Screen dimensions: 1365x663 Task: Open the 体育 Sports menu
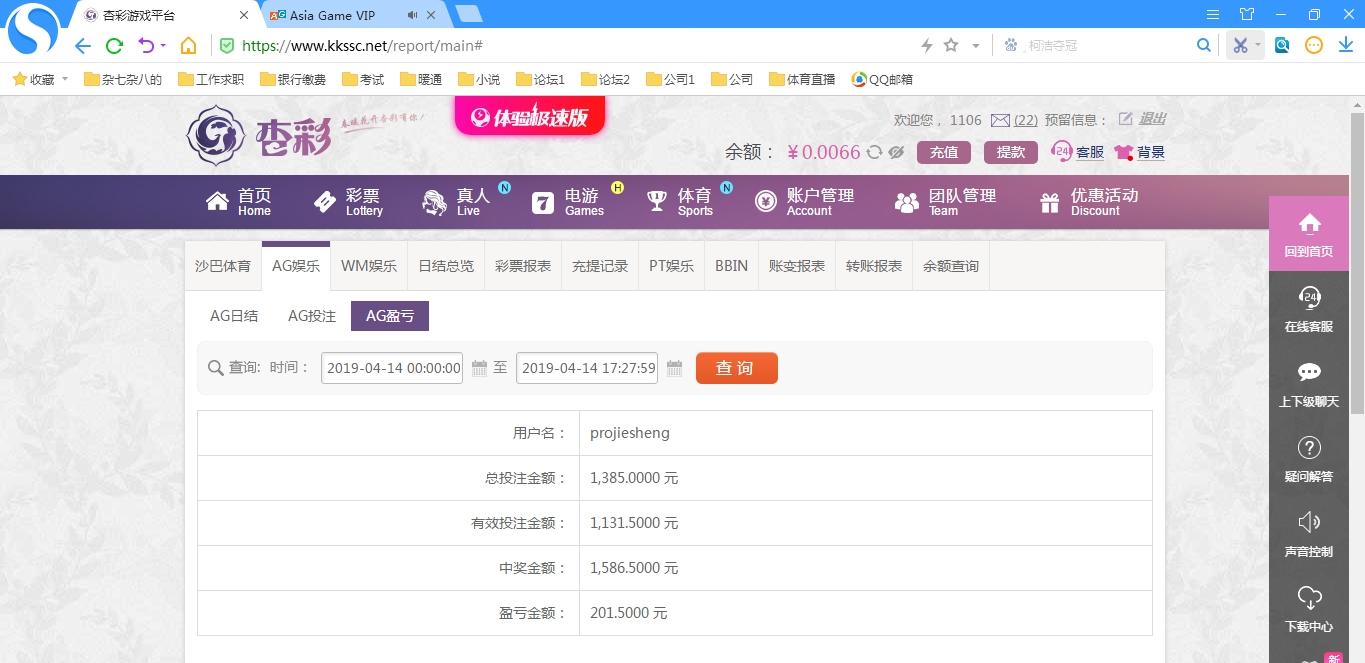click(680, 202)
